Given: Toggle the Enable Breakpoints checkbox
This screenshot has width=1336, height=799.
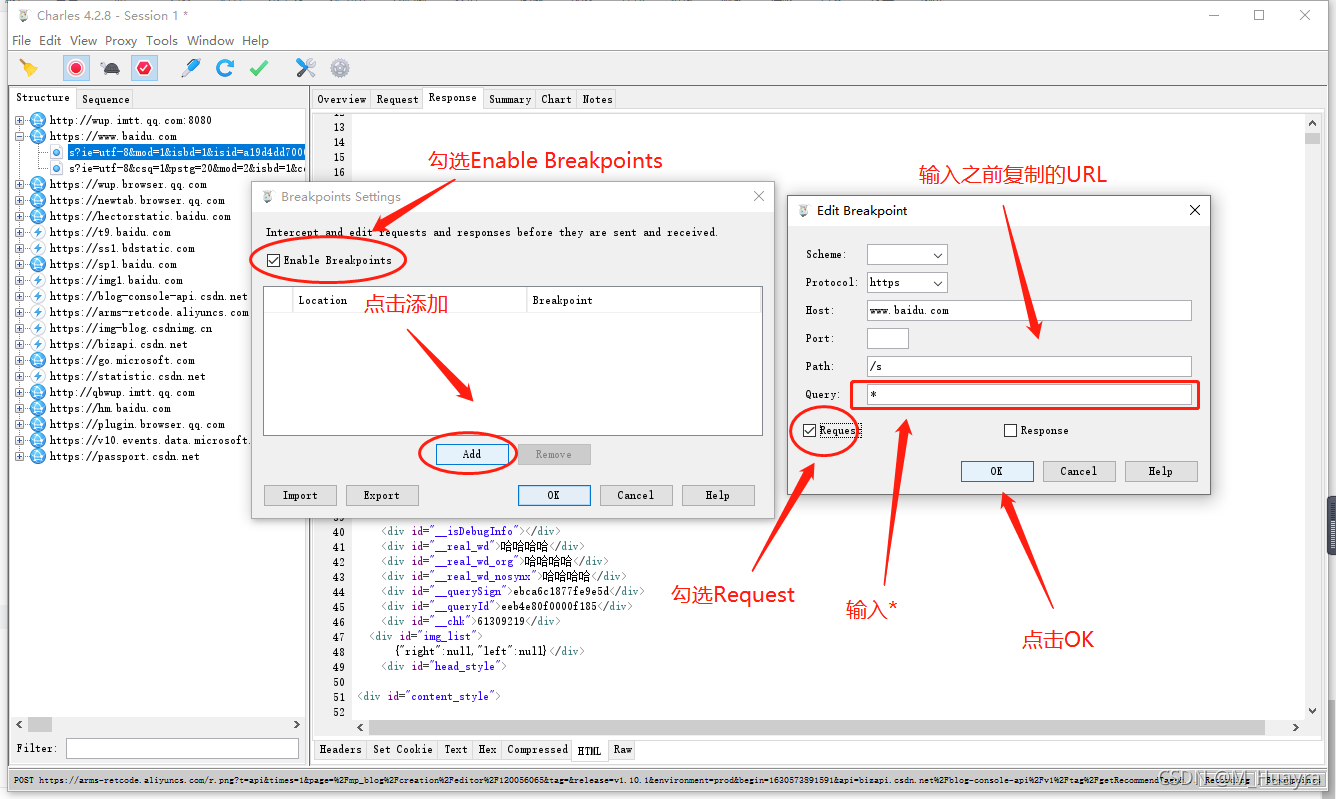Looking at the screenshot, I should coord(273,260).
